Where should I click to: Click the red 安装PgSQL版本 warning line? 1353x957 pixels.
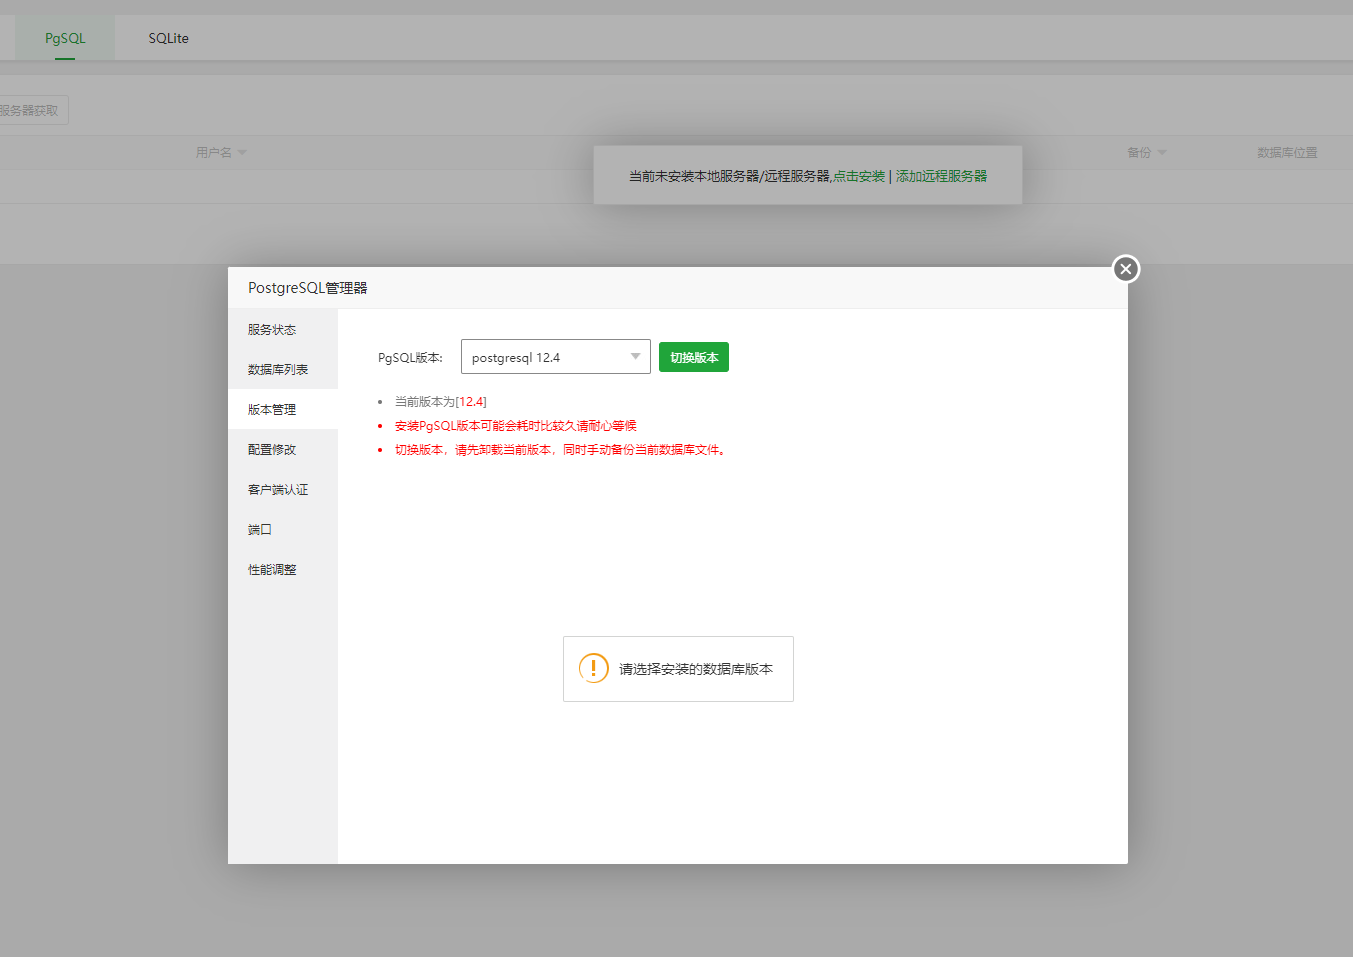point(516,425)
